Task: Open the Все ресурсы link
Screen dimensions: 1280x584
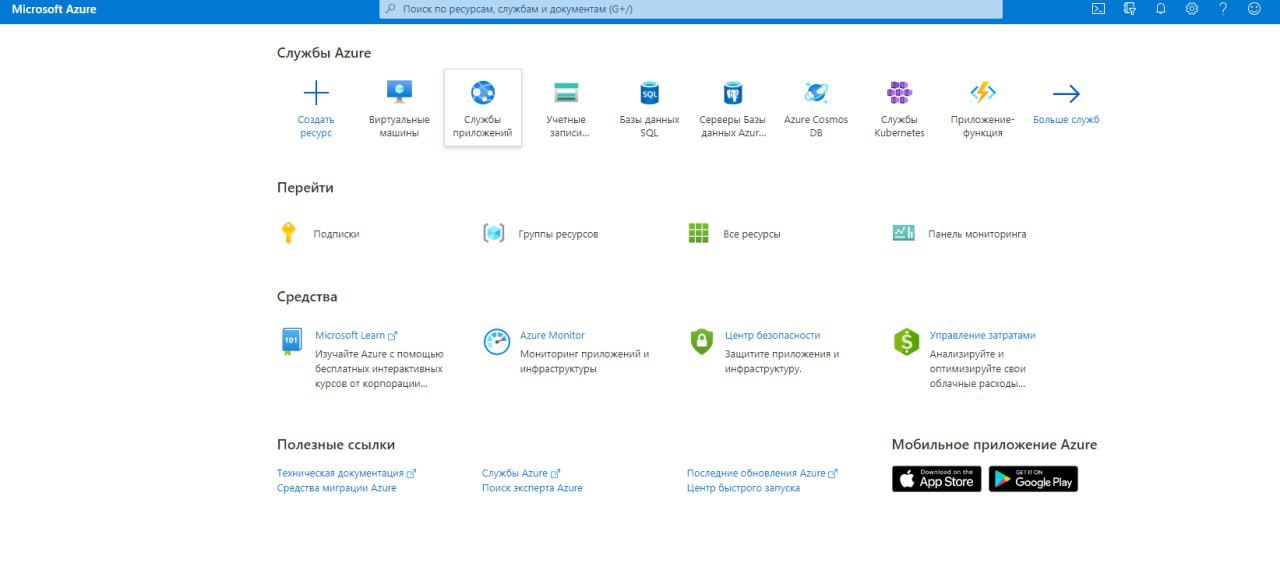Action: (752, 234)
